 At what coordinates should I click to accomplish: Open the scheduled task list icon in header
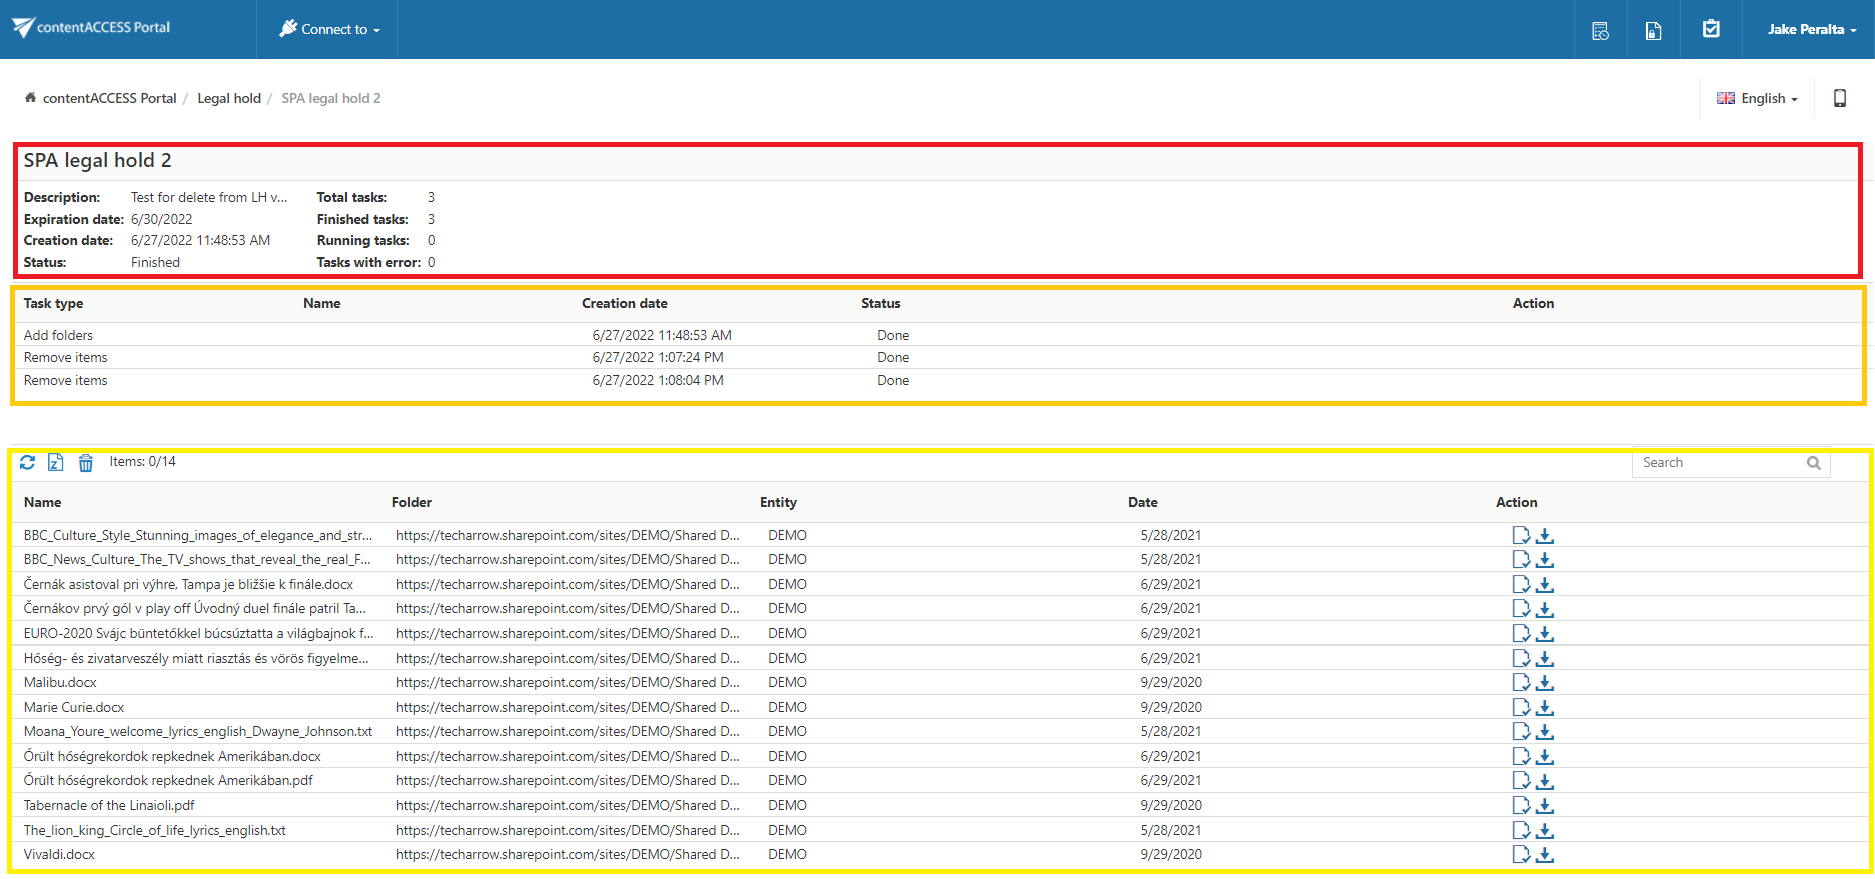tap(1600, 30)
